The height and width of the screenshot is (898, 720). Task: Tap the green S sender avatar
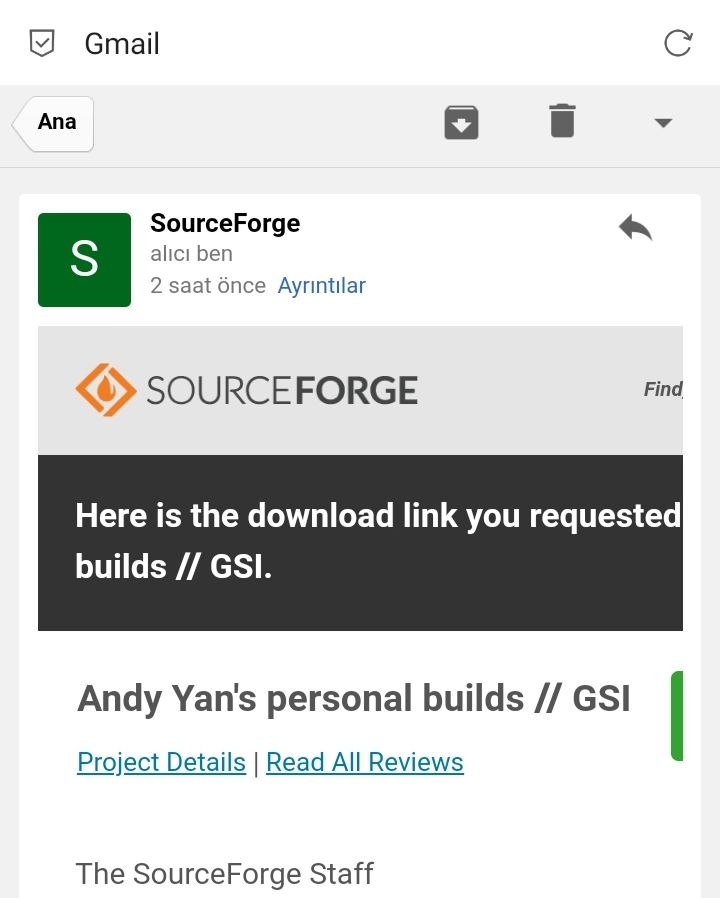pyautogui.click(x=84, y=260)
